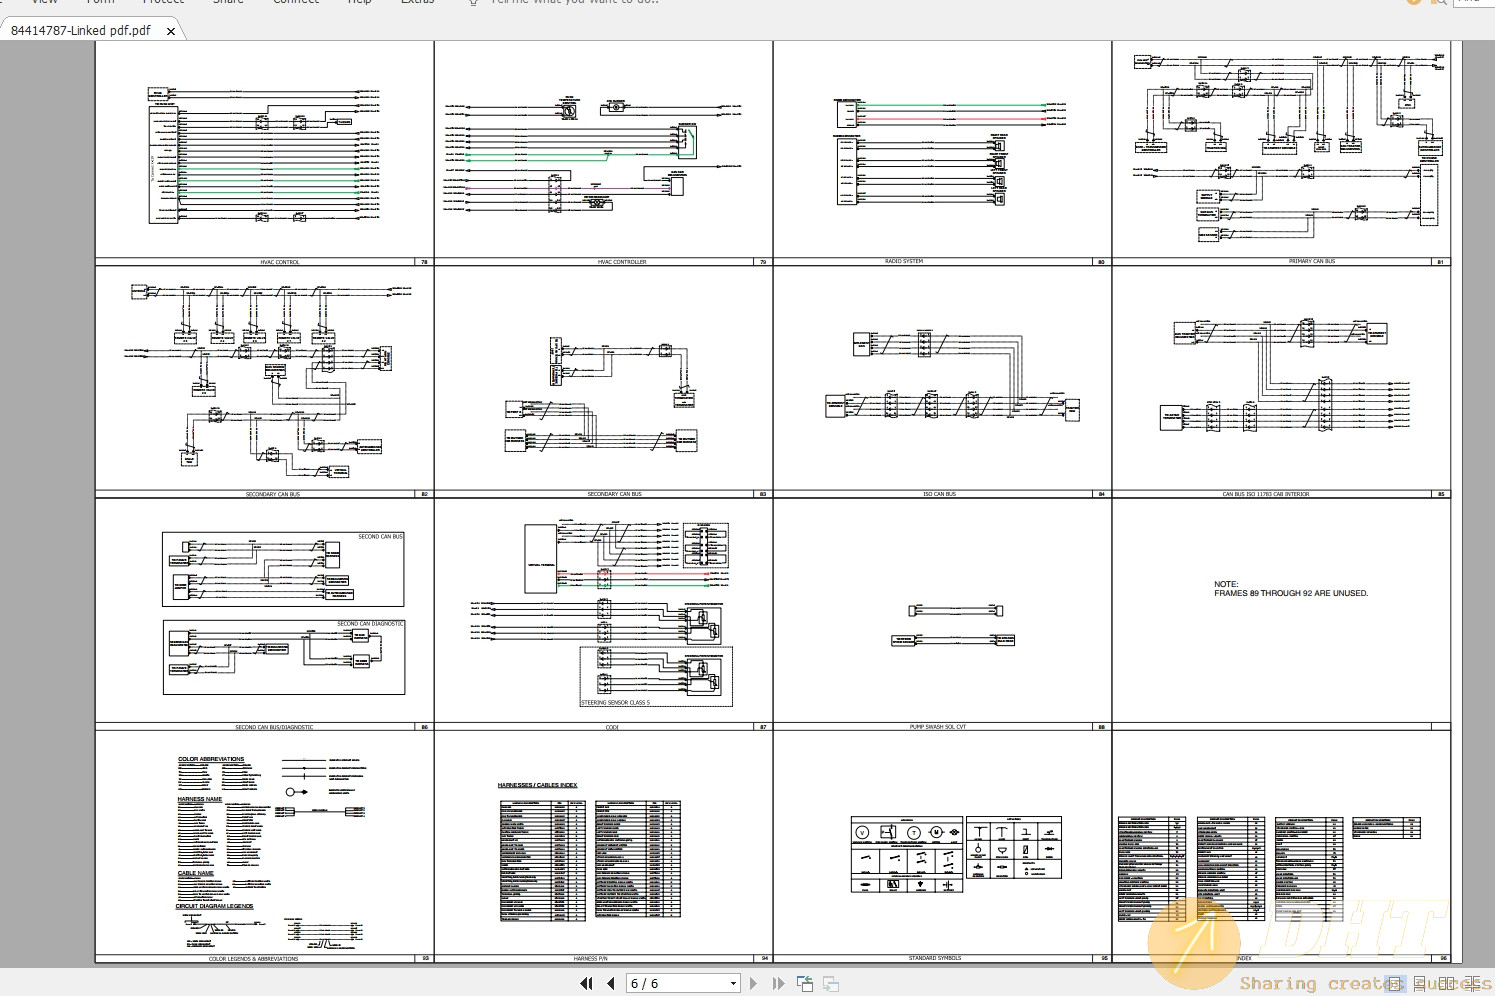Viewport: 1495px width, 996px height.
Task: Switch to continuous page view
Action: [x=1421, y=984]
